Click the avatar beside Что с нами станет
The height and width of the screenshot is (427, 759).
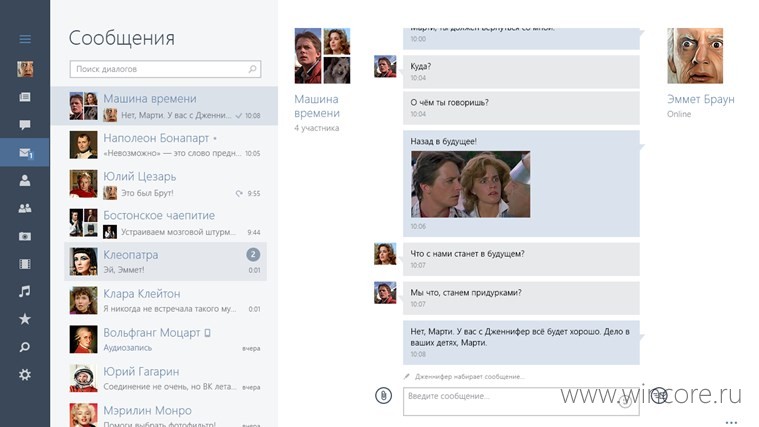pos(385,254)
